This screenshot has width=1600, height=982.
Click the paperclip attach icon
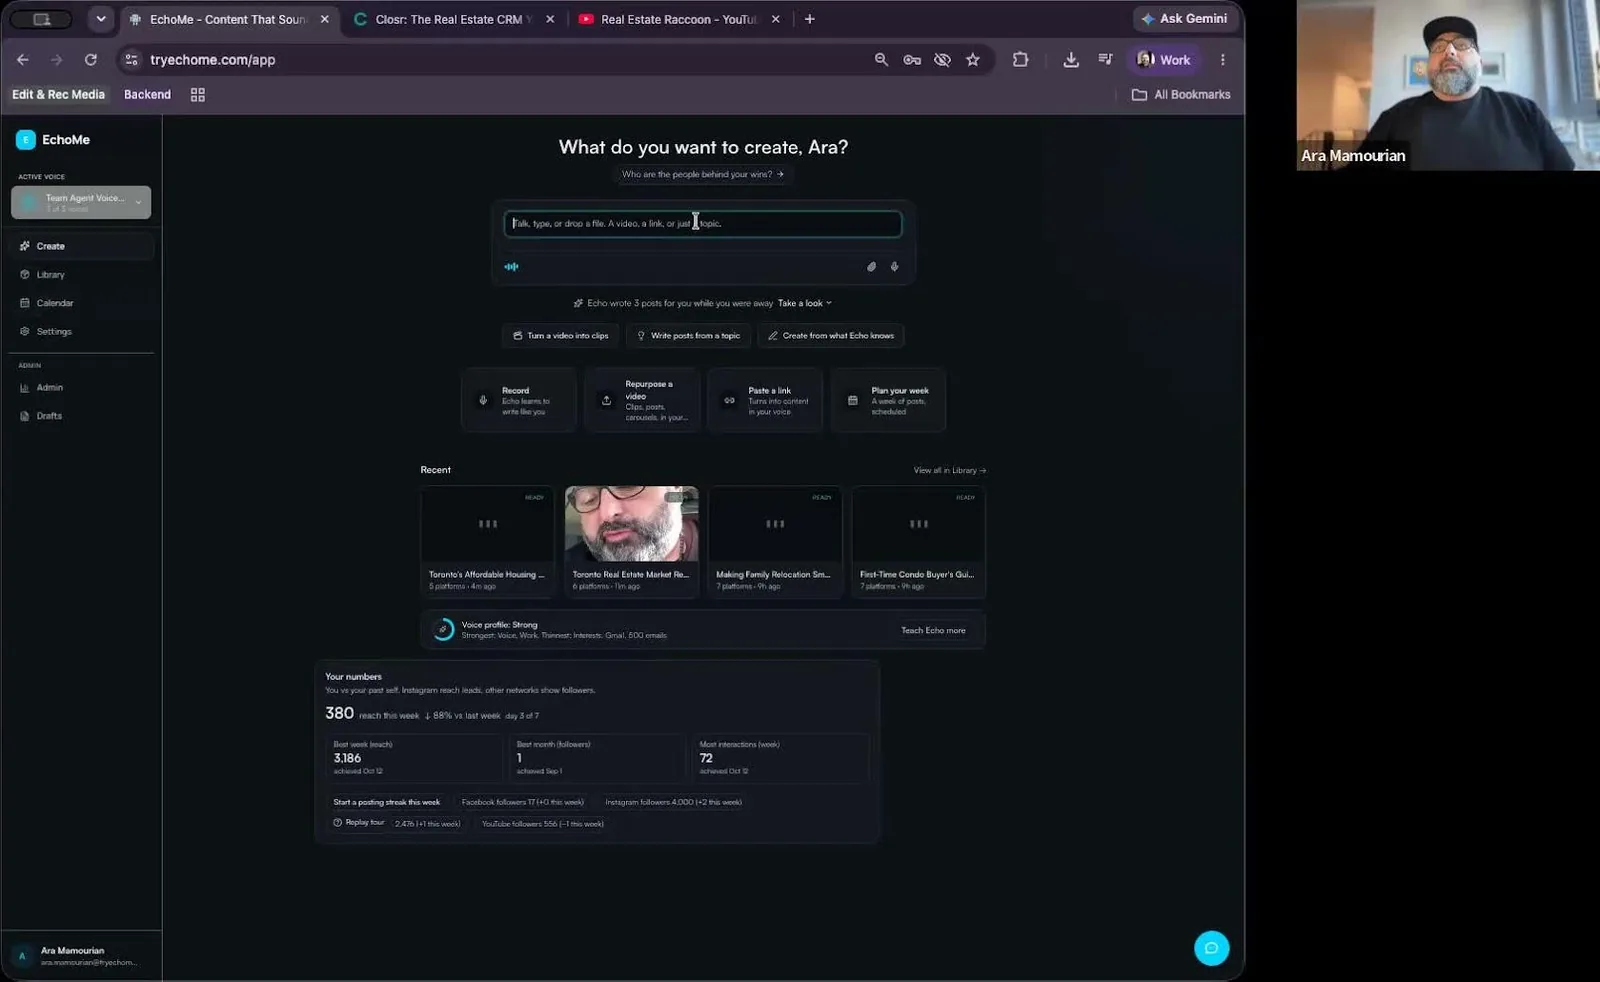tap(871, 267)
